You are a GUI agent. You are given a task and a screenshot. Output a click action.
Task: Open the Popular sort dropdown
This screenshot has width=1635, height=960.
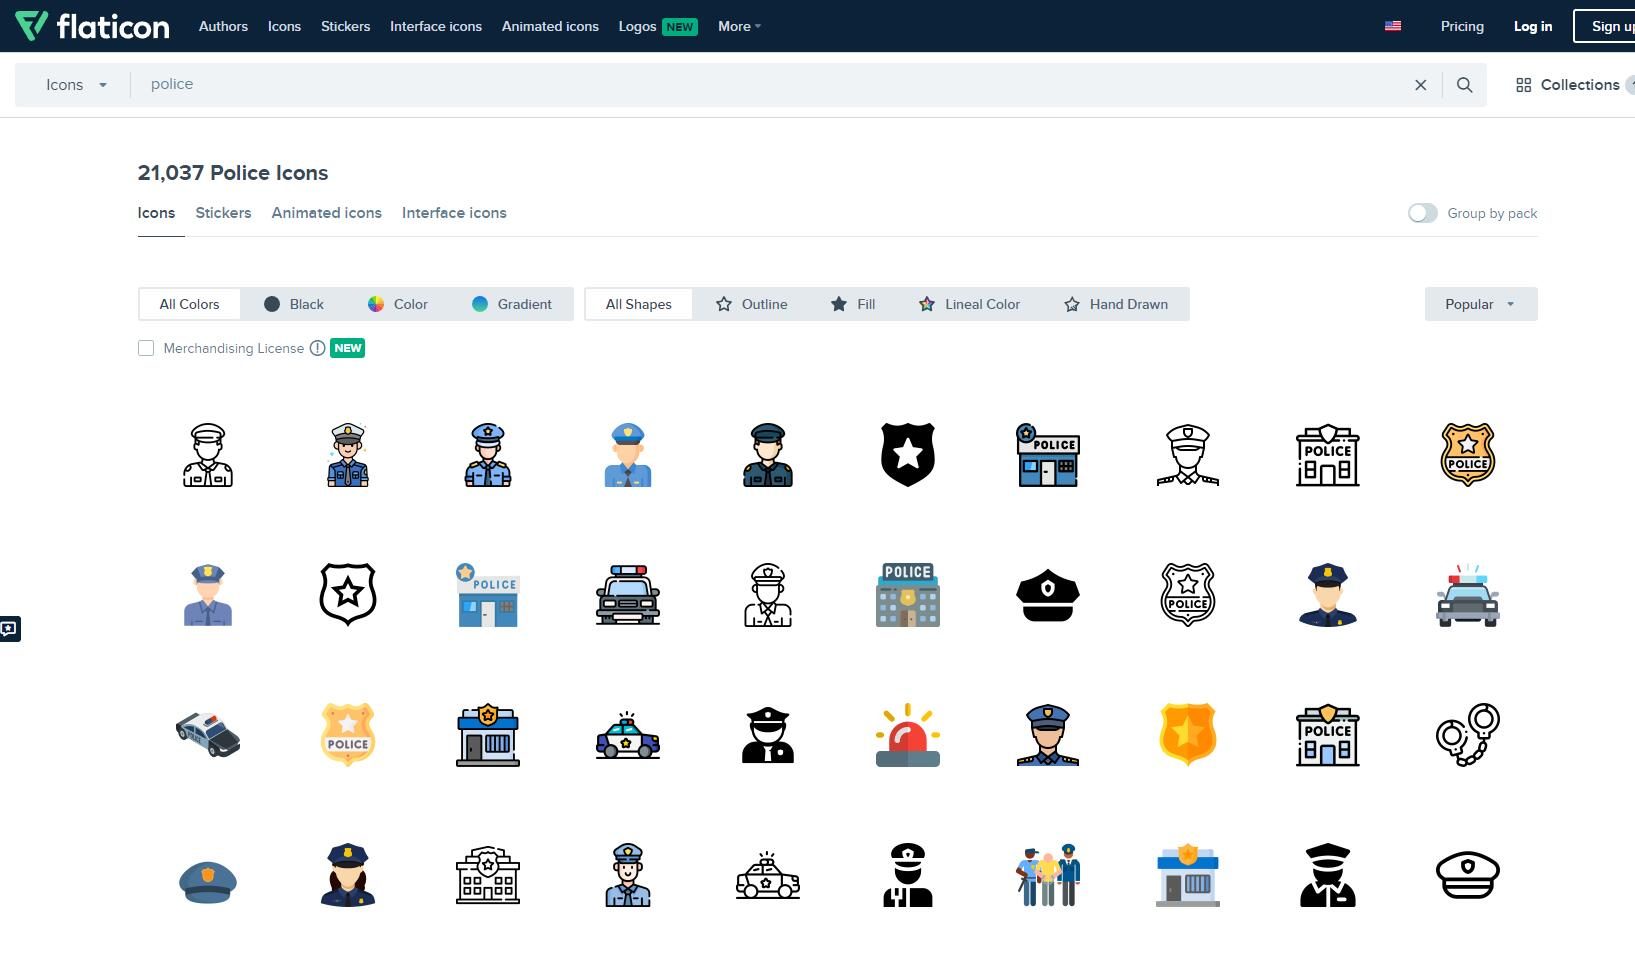tap(1480, 304)
